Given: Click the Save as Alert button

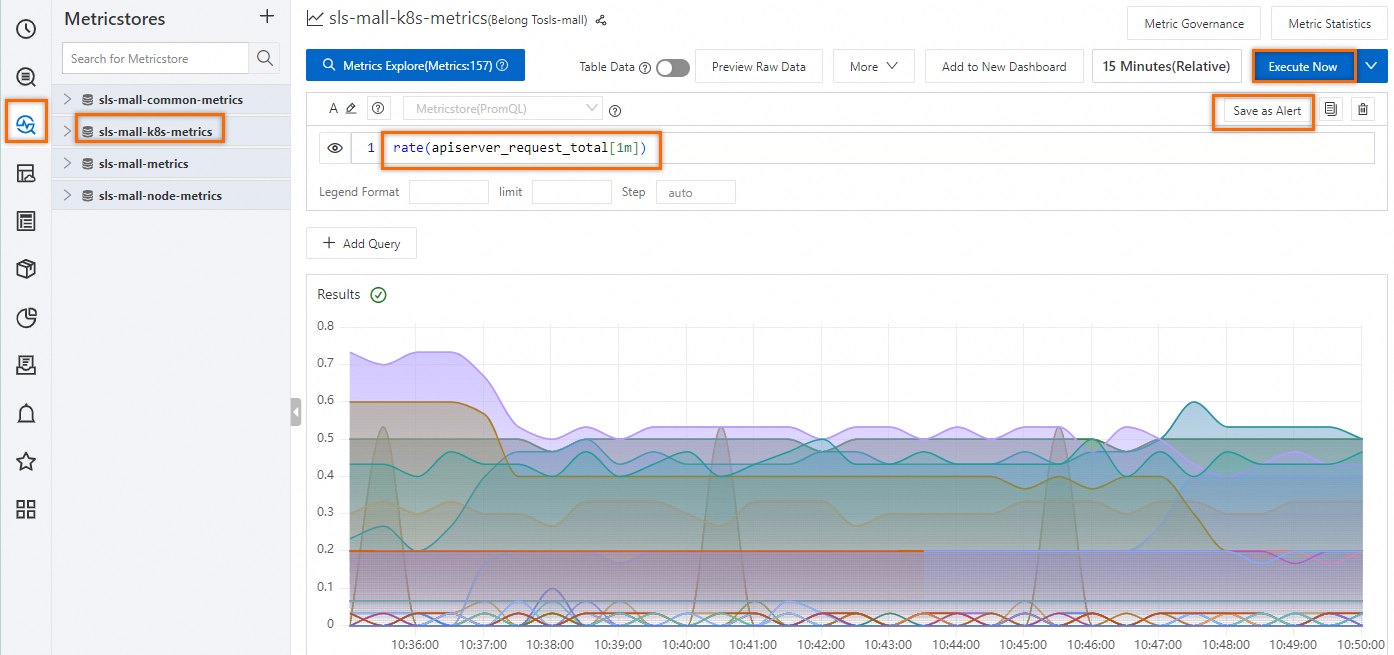Looking at the screenshot, I should point(1267,111).
